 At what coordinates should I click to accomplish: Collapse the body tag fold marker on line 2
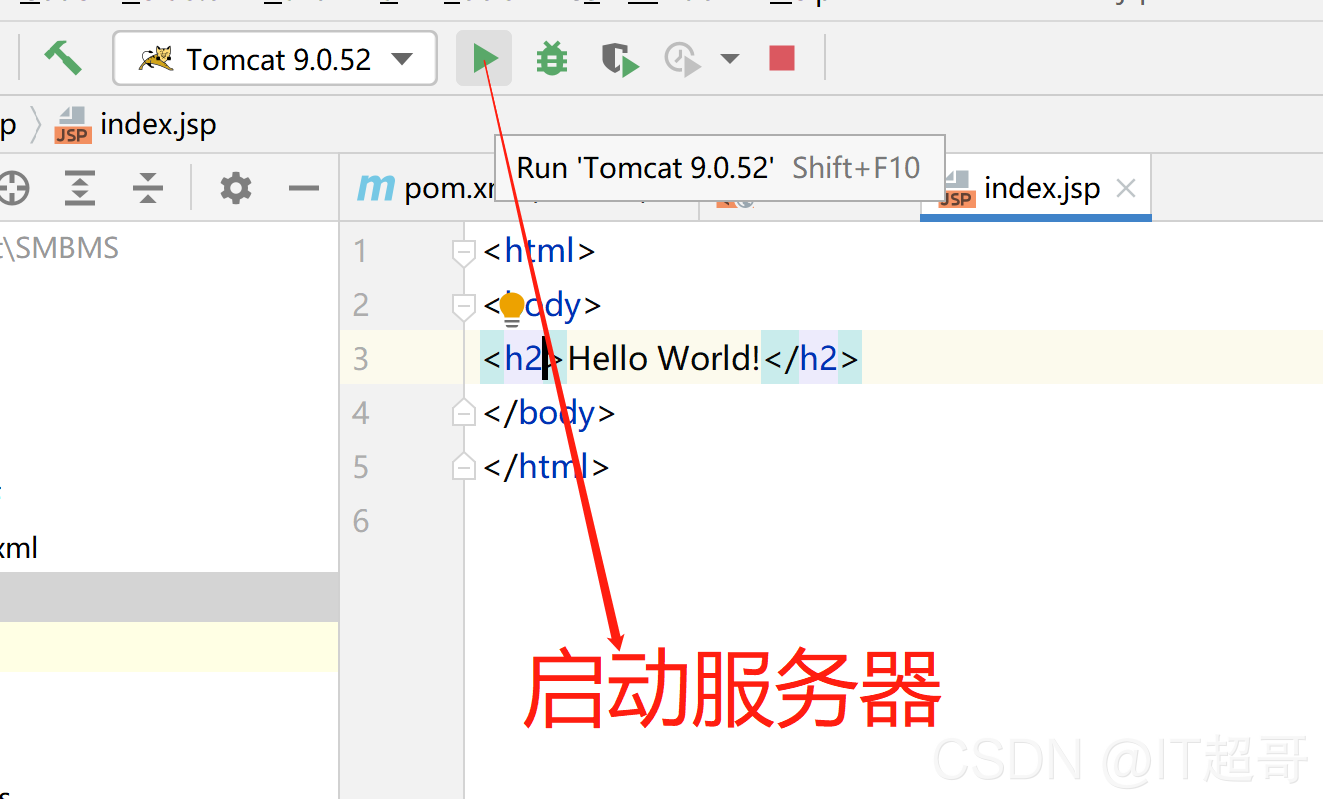click(x=463, y=306)
